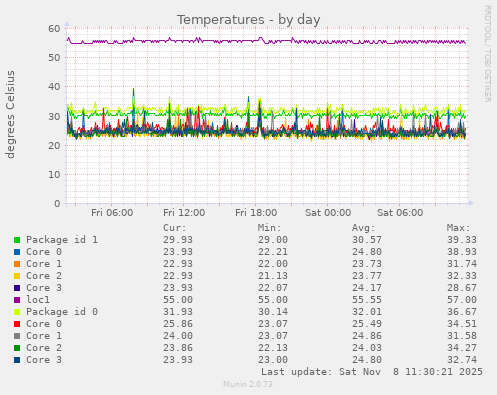This screenshot has height=395, width=497.
Task: Select the Core 3 average value 24.17
Action: click(x=367, y=288)
